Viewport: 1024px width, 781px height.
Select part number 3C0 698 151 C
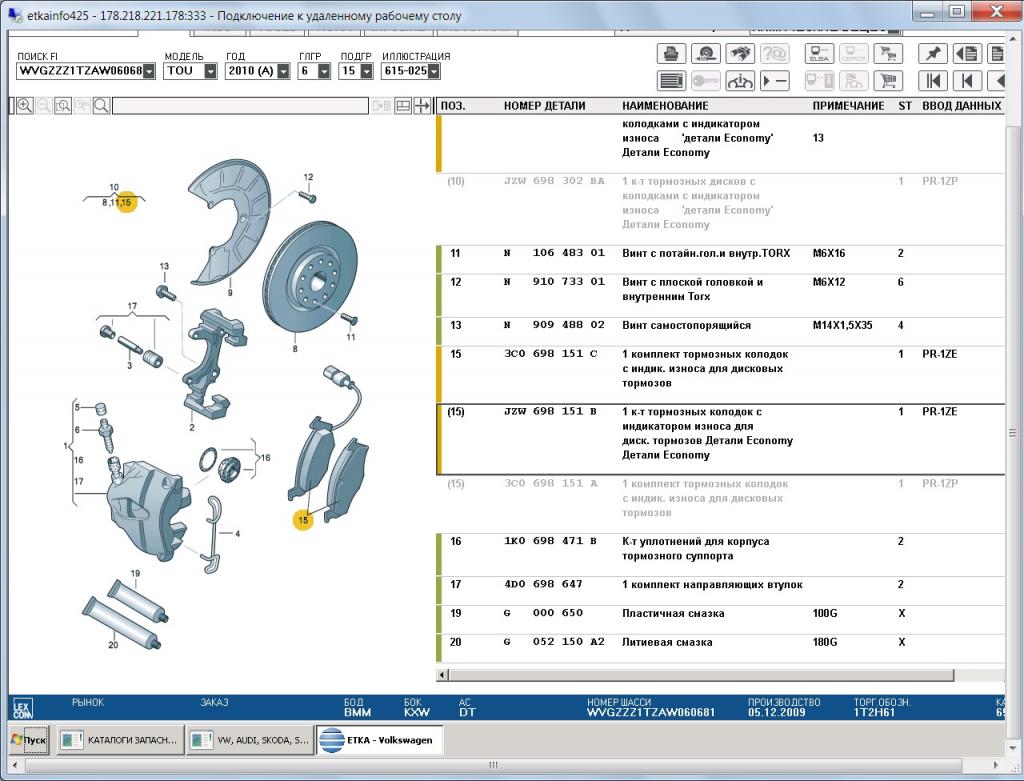pyautogui.click(x=551, y=354)
